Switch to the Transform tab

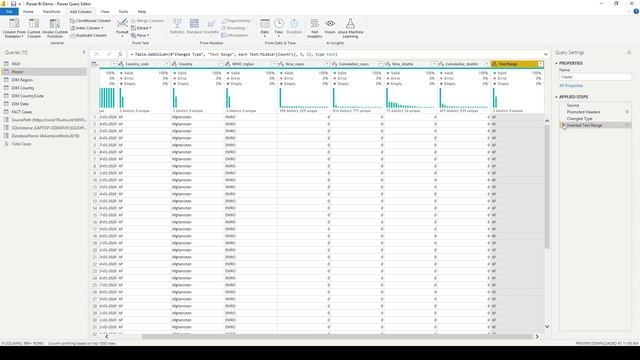coord(51,11)
